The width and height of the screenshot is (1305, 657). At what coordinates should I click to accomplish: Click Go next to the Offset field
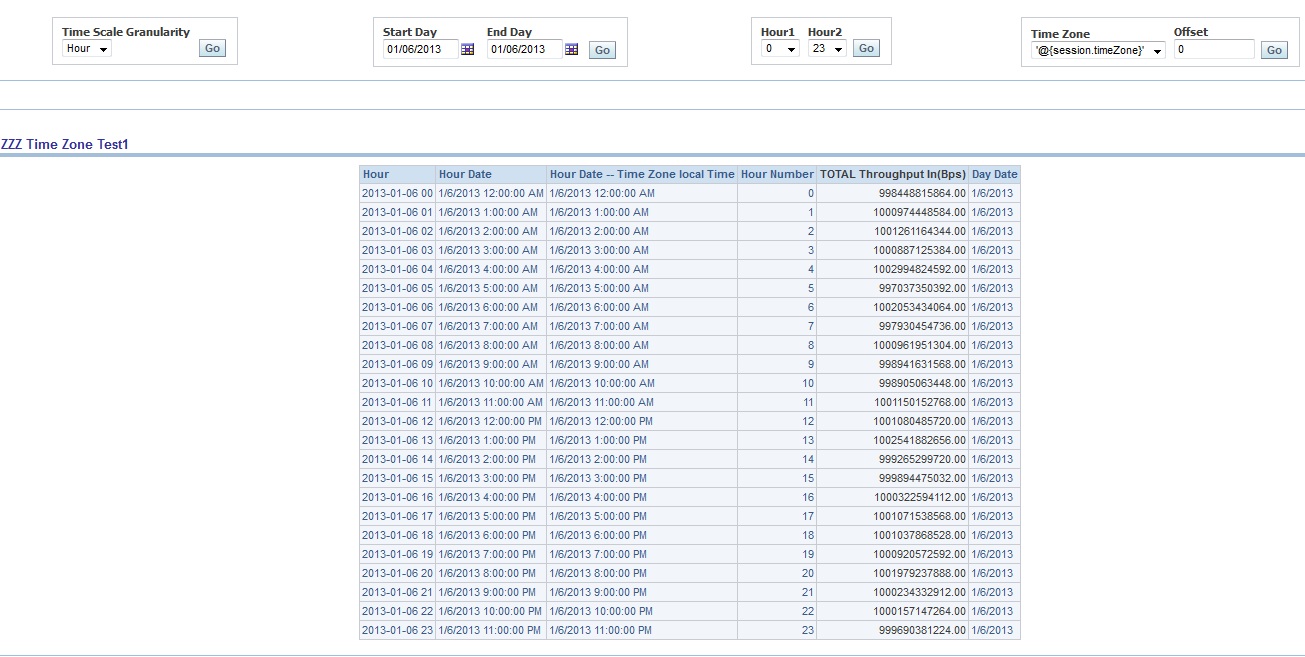pos(1274,47)
